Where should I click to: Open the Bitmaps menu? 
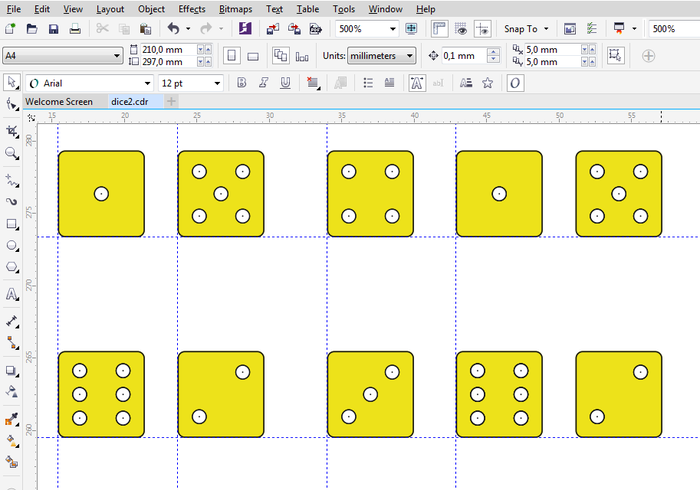(236, 8)
